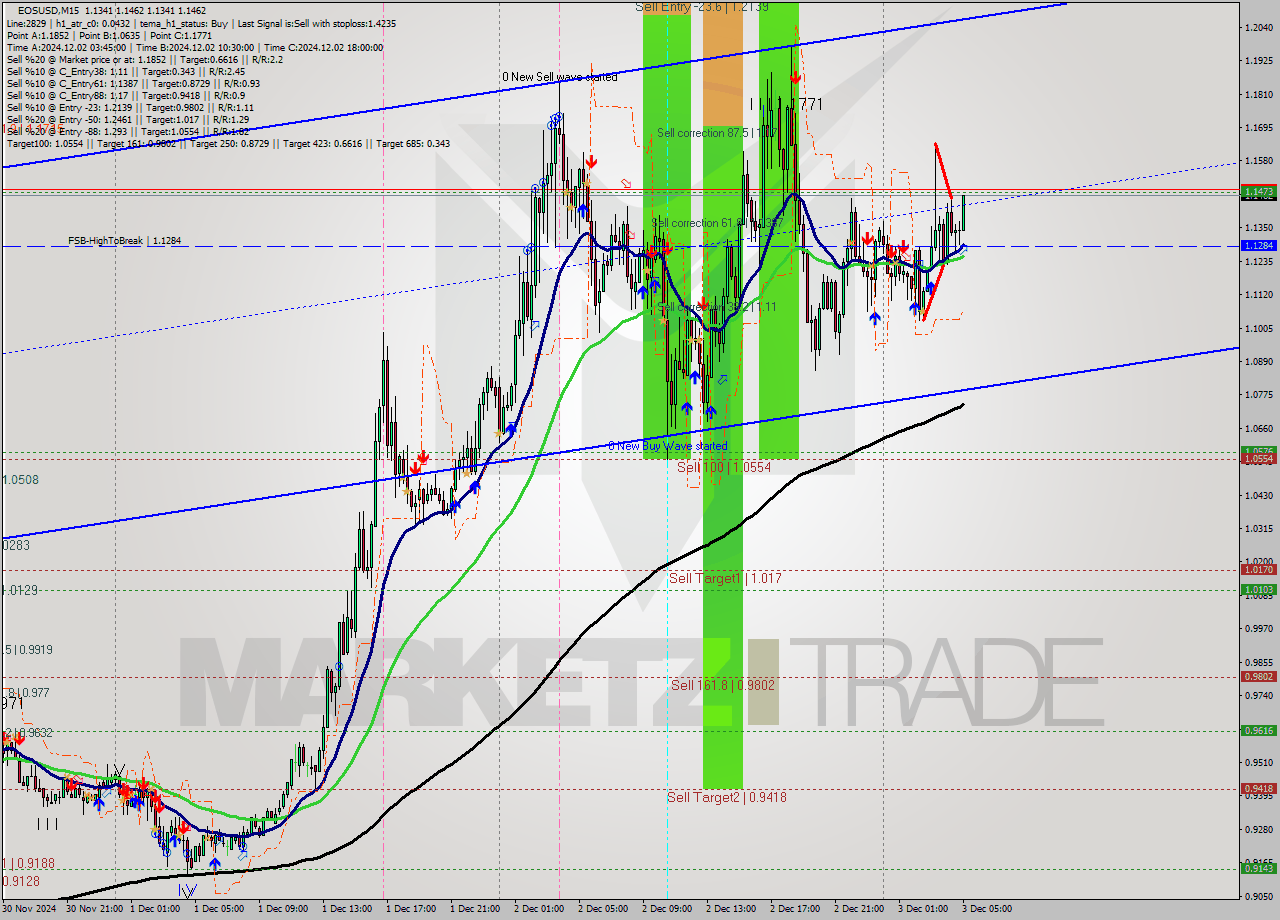The height and width of the screenshot is (920, 1280).
Task: Click the 'Sell Entry -23.6 | 1.2139' label
Action: (x=702, y=6)
